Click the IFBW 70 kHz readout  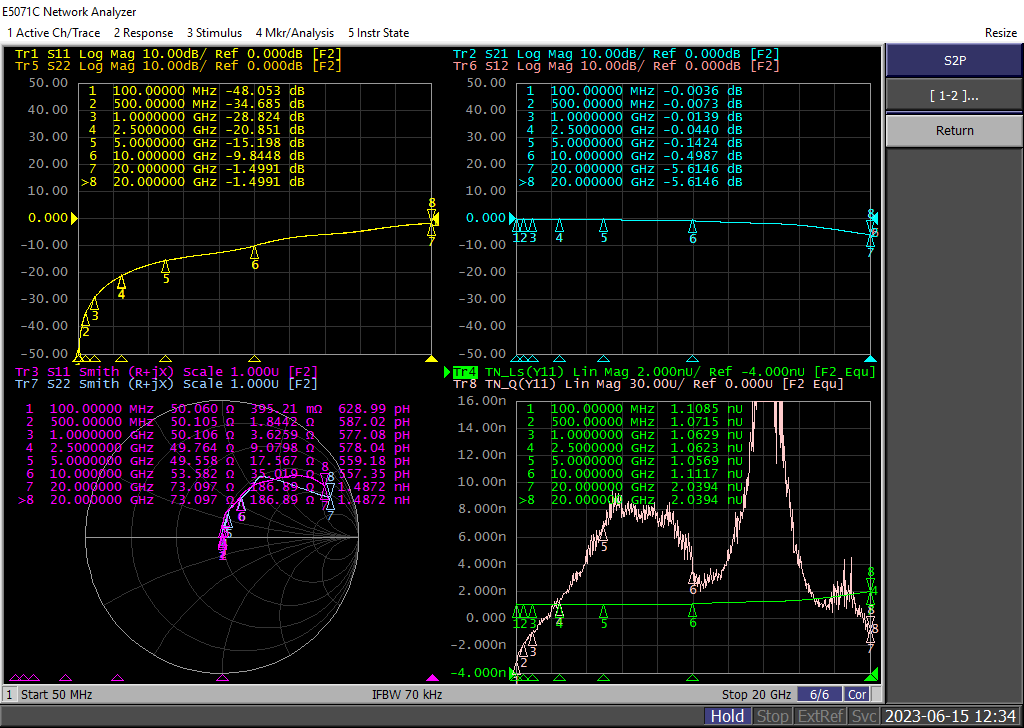407,694
